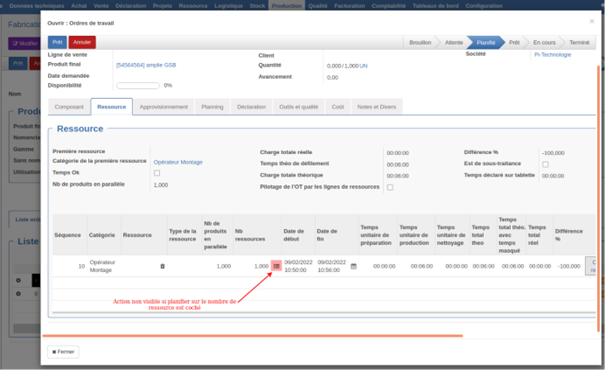The image size is (605, 370).
Task: Select the Prêt status step in status bar
Action: pyautogui.click(x=514, y=42)
